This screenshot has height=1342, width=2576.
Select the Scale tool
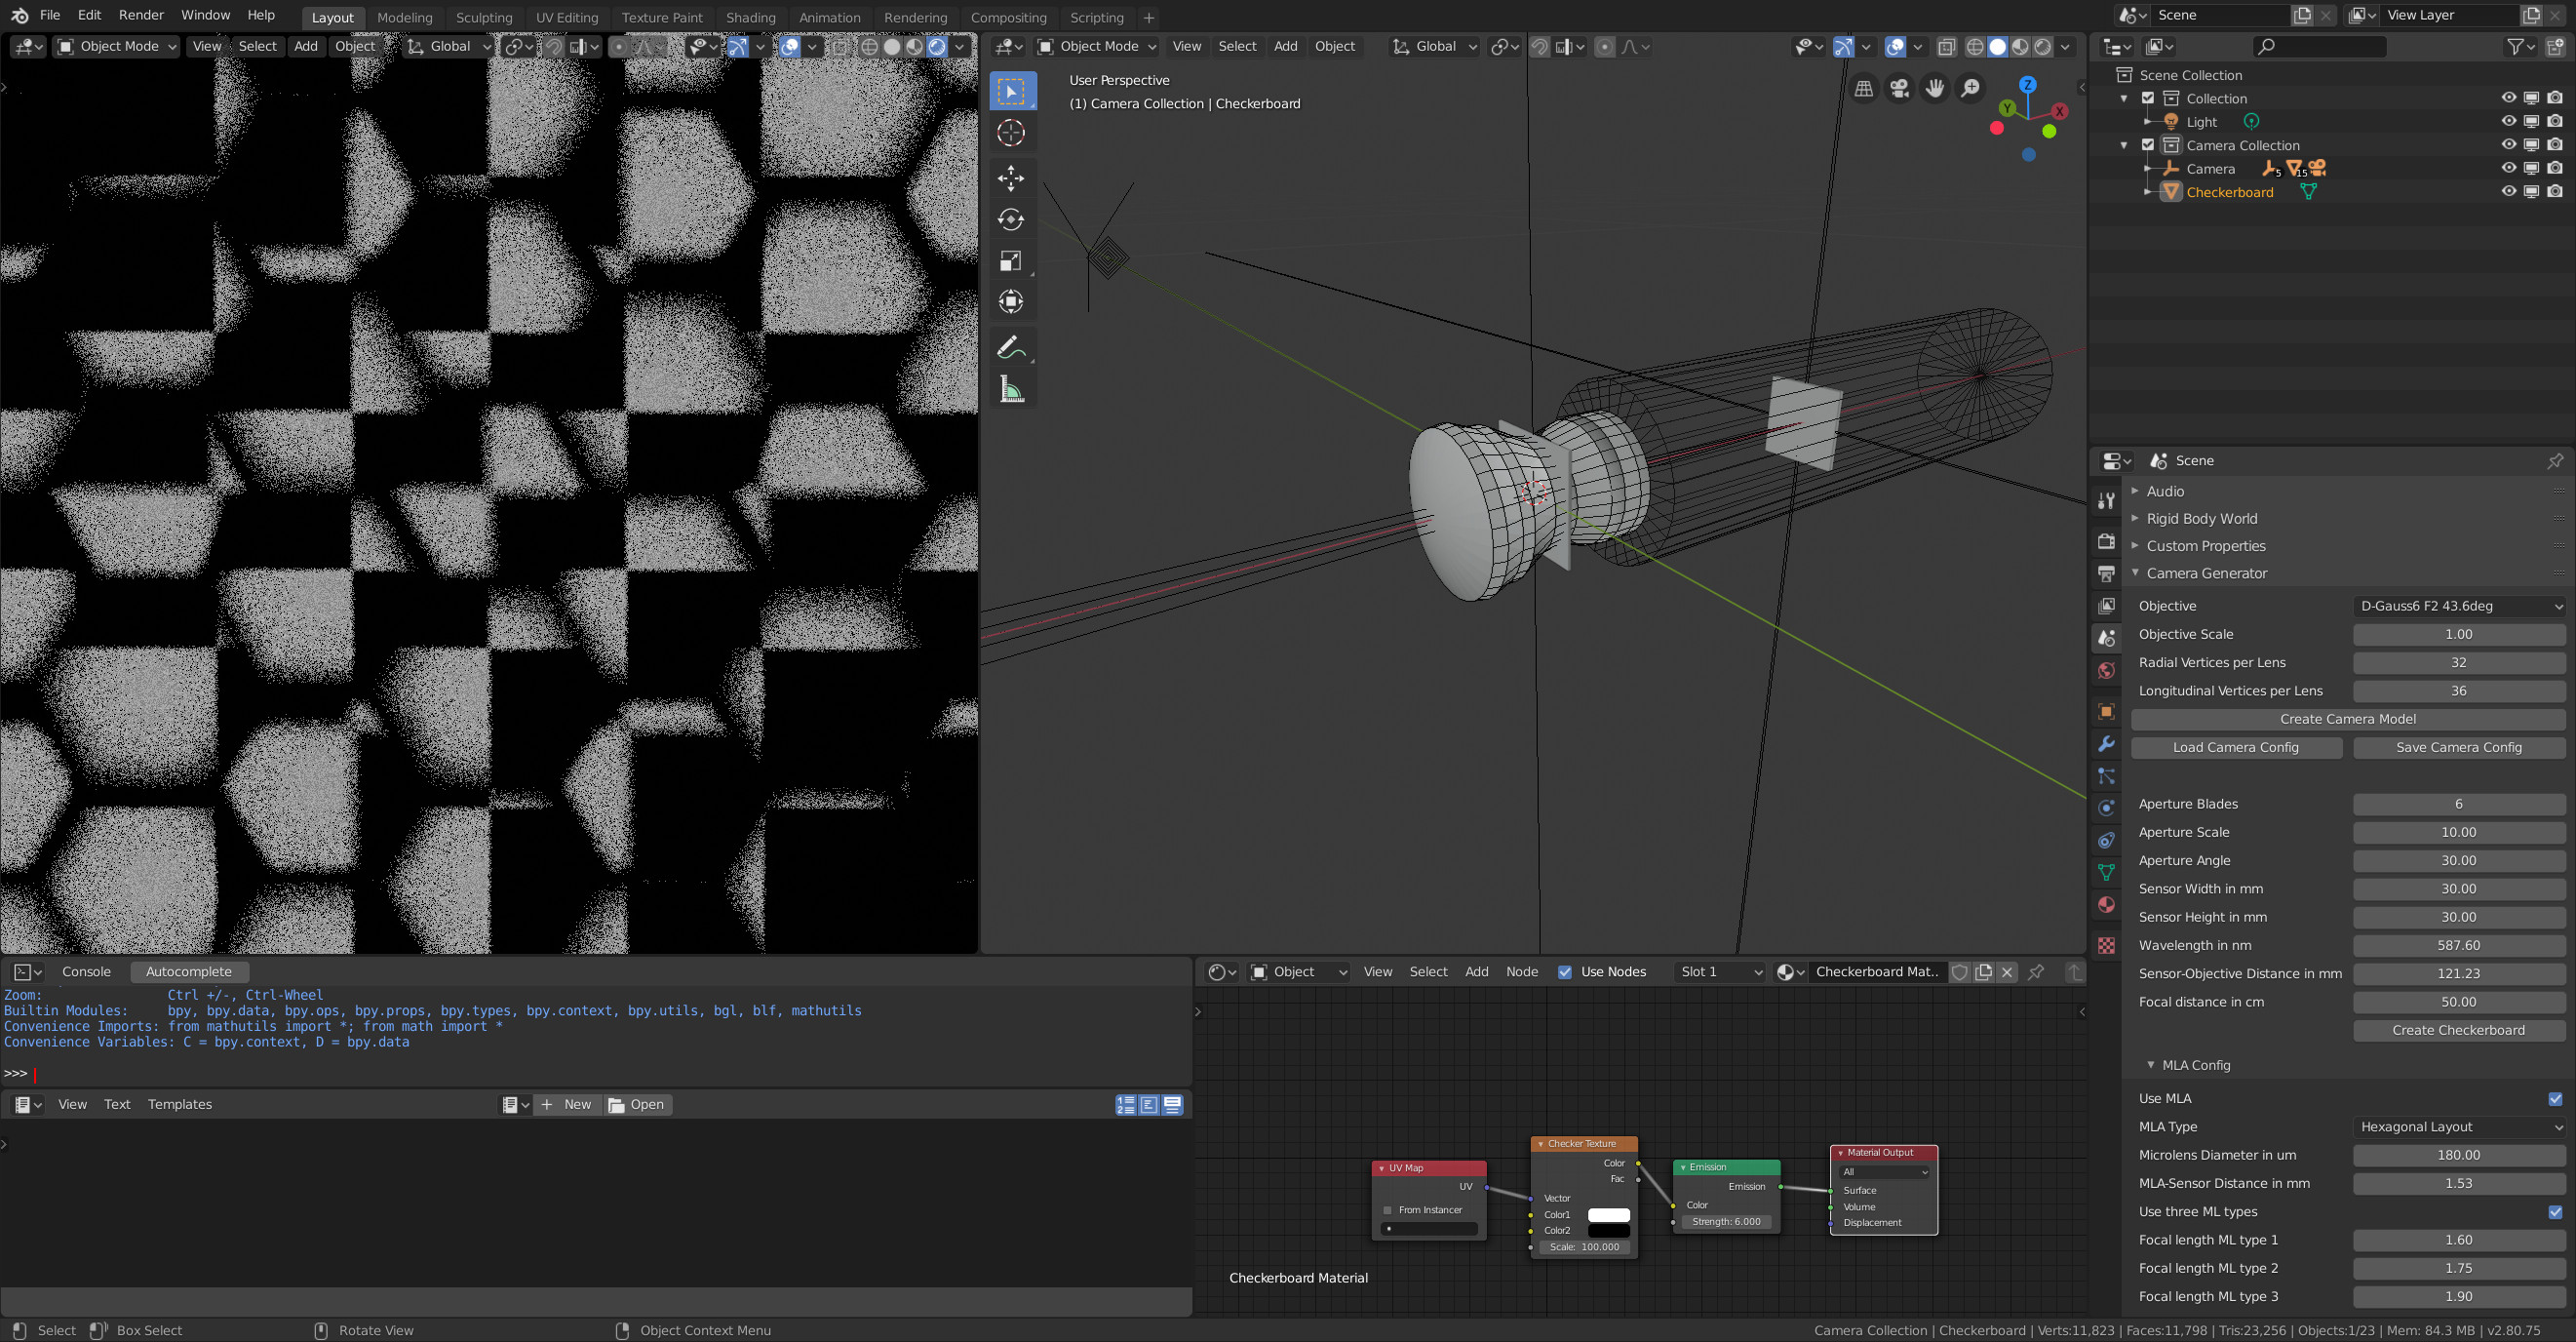[x=1011, y=260]
